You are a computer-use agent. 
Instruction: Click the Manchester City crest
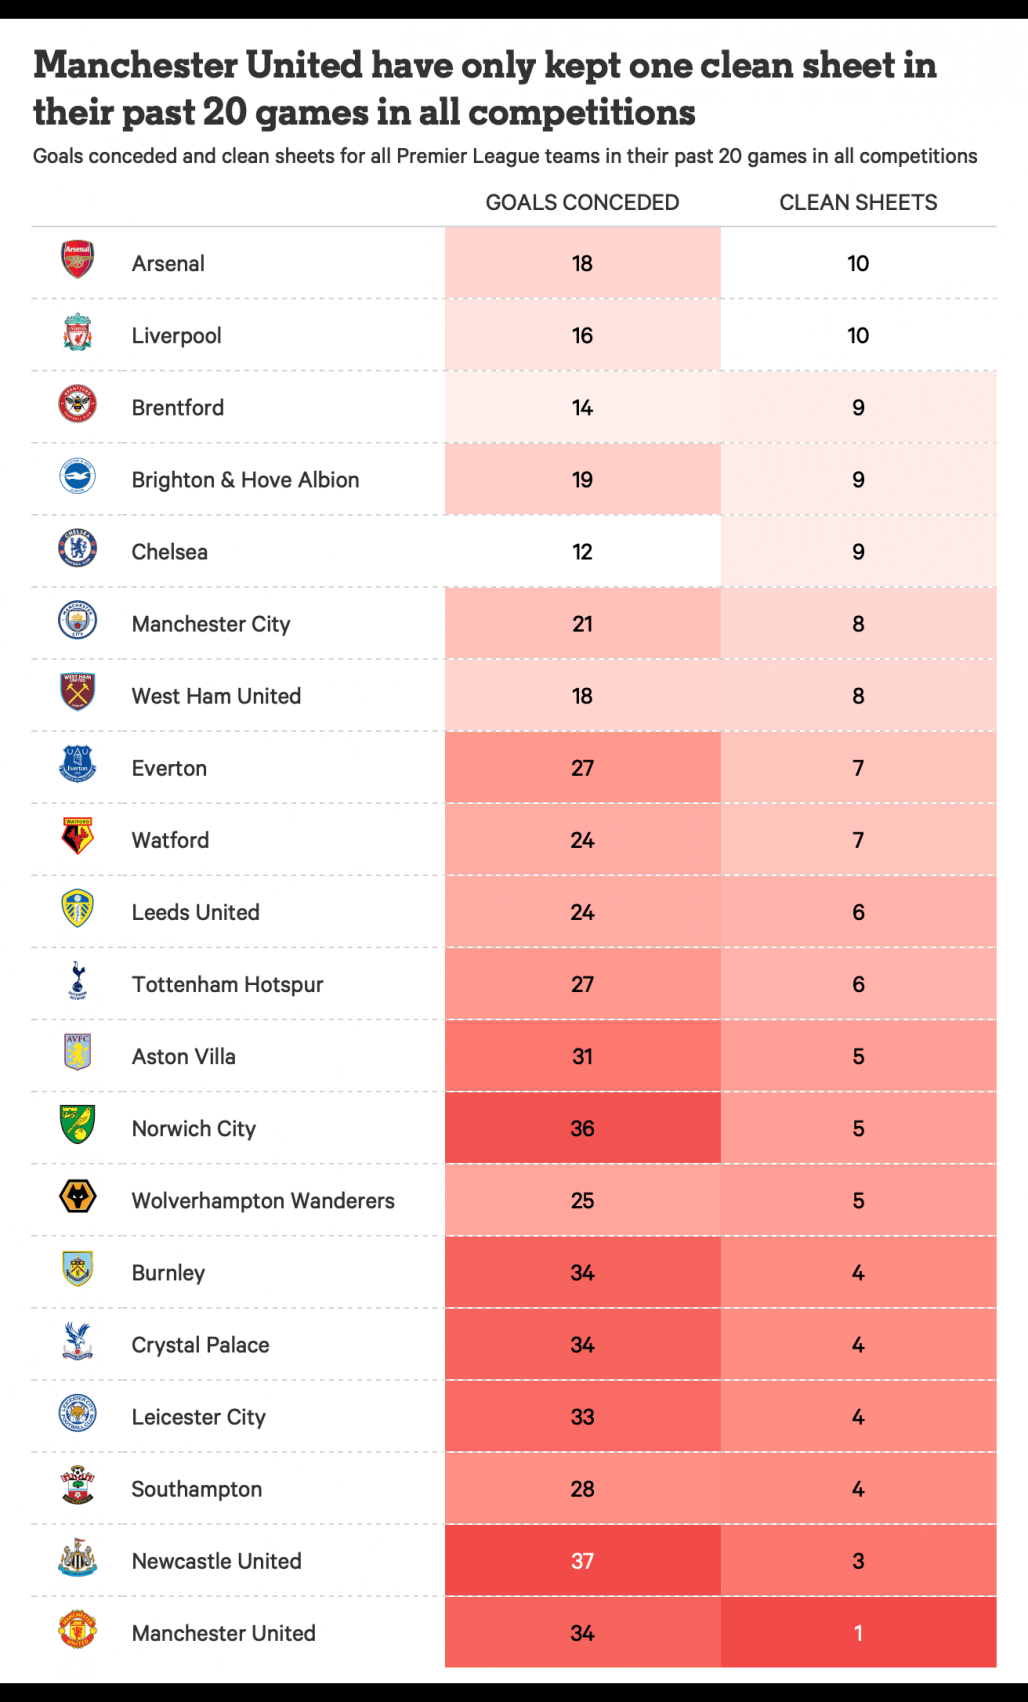[77, 621]
